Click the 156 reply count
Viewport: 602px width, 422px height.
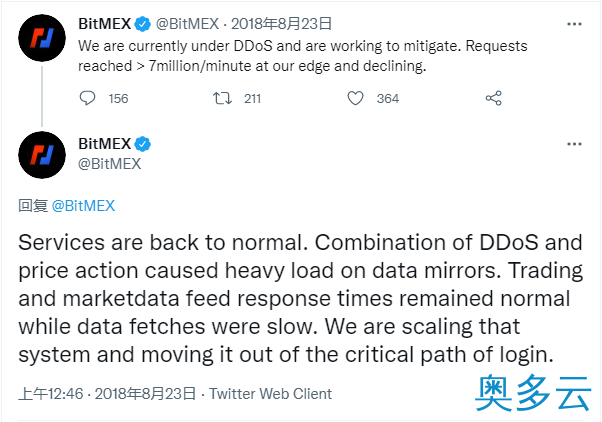tap(118, 99)
